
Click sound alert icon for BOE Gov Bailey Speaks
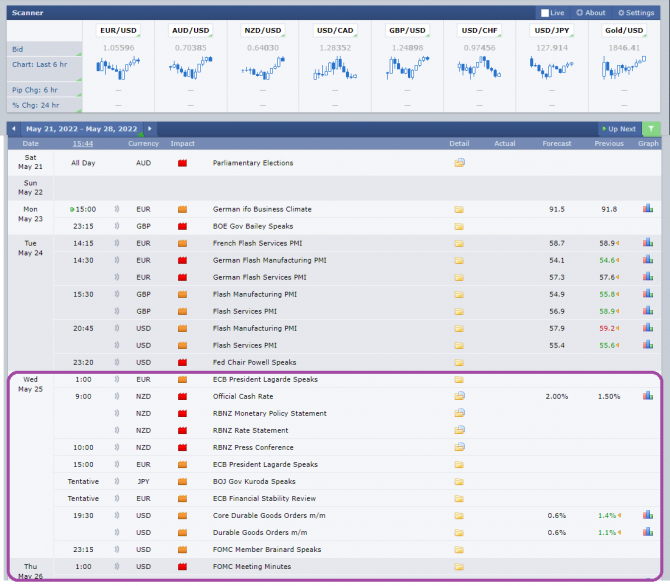(x=117, y=226)
